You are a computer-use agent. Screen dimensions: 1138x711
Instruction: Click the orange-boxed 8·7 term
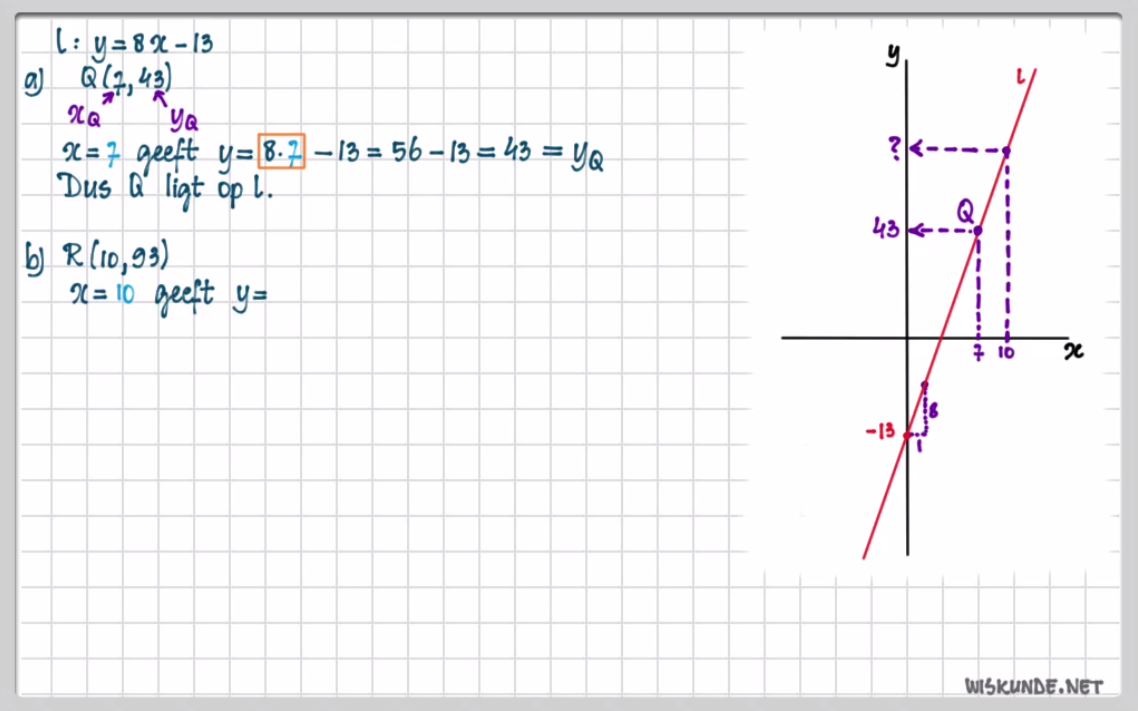point(282,152)
